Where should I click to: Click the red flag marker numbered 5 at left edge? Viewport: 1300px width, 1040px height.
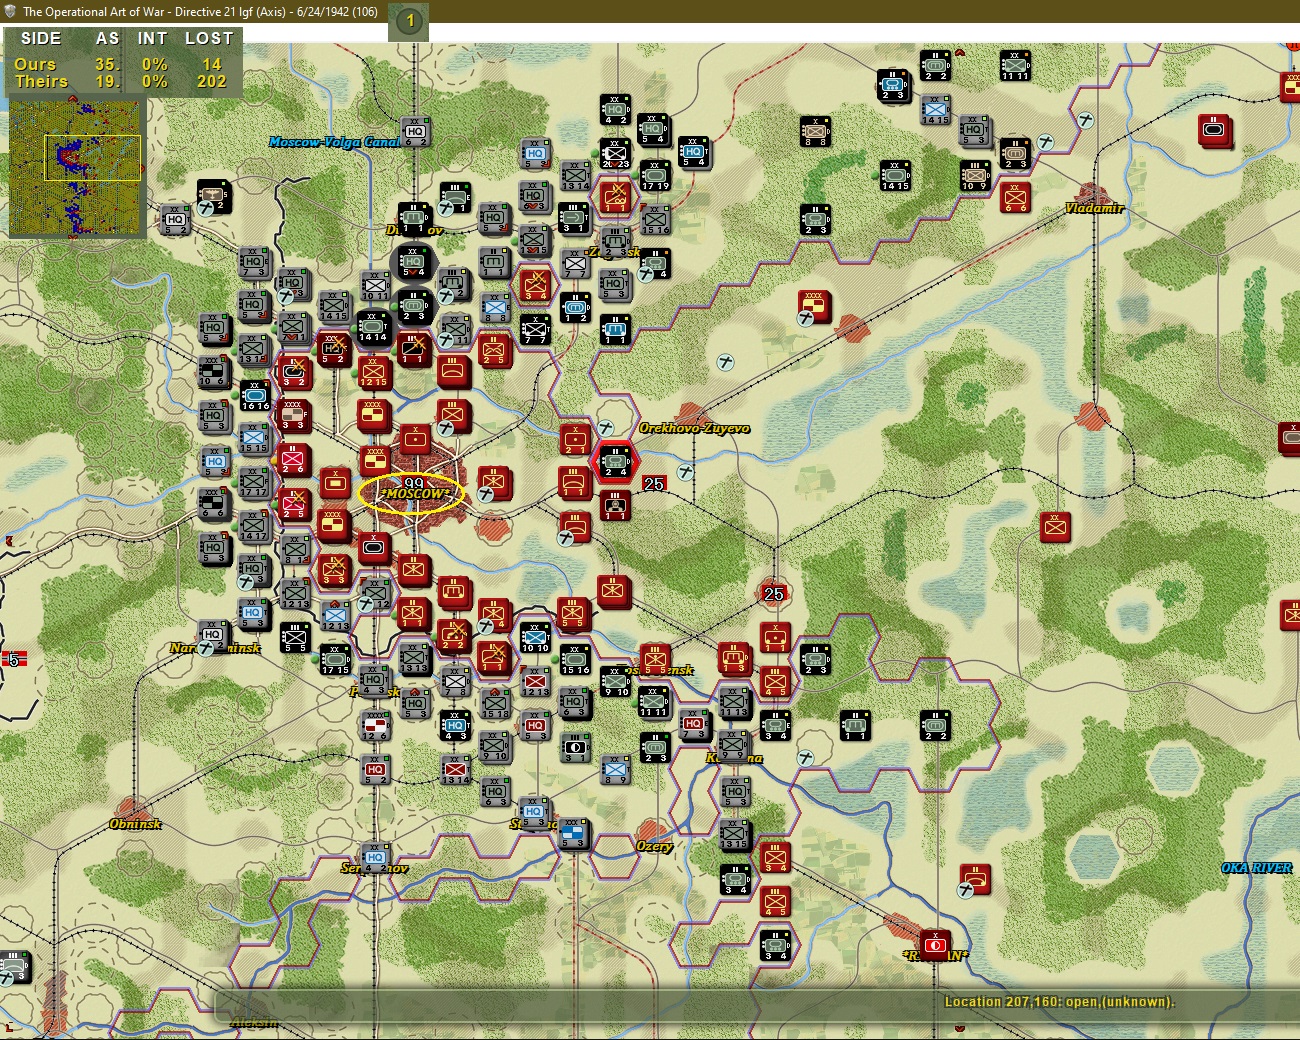tap(13, 659)
